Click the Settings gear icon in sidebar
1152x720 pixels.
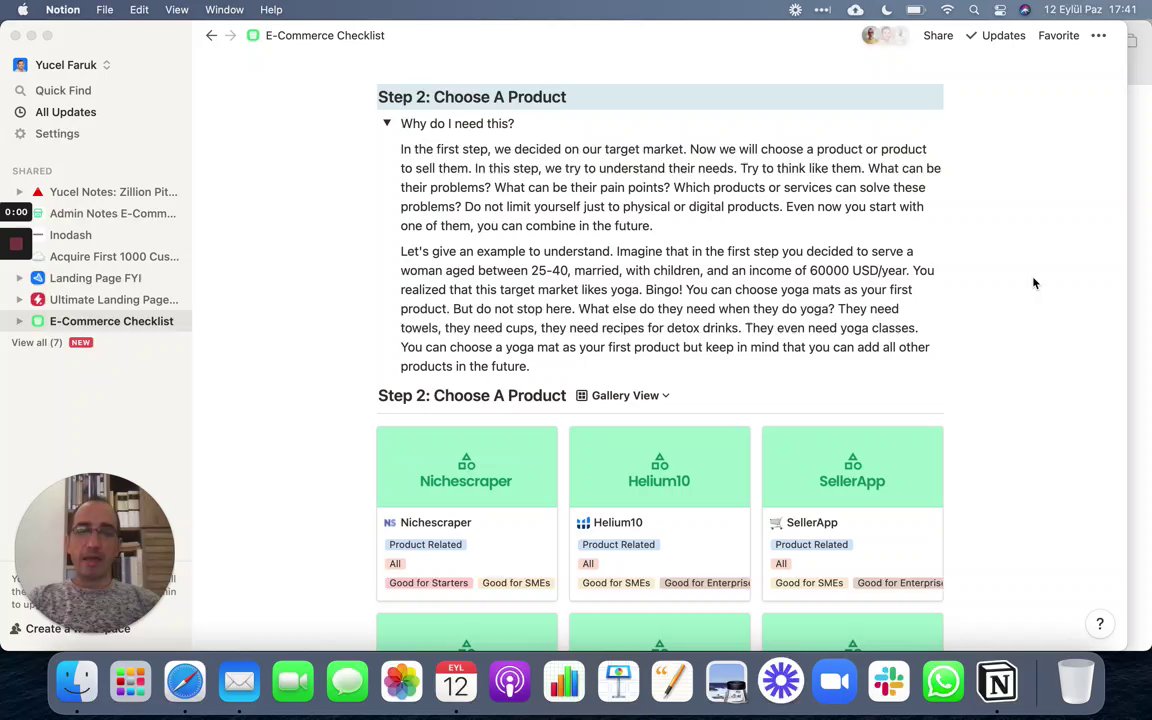pos(21,134)
